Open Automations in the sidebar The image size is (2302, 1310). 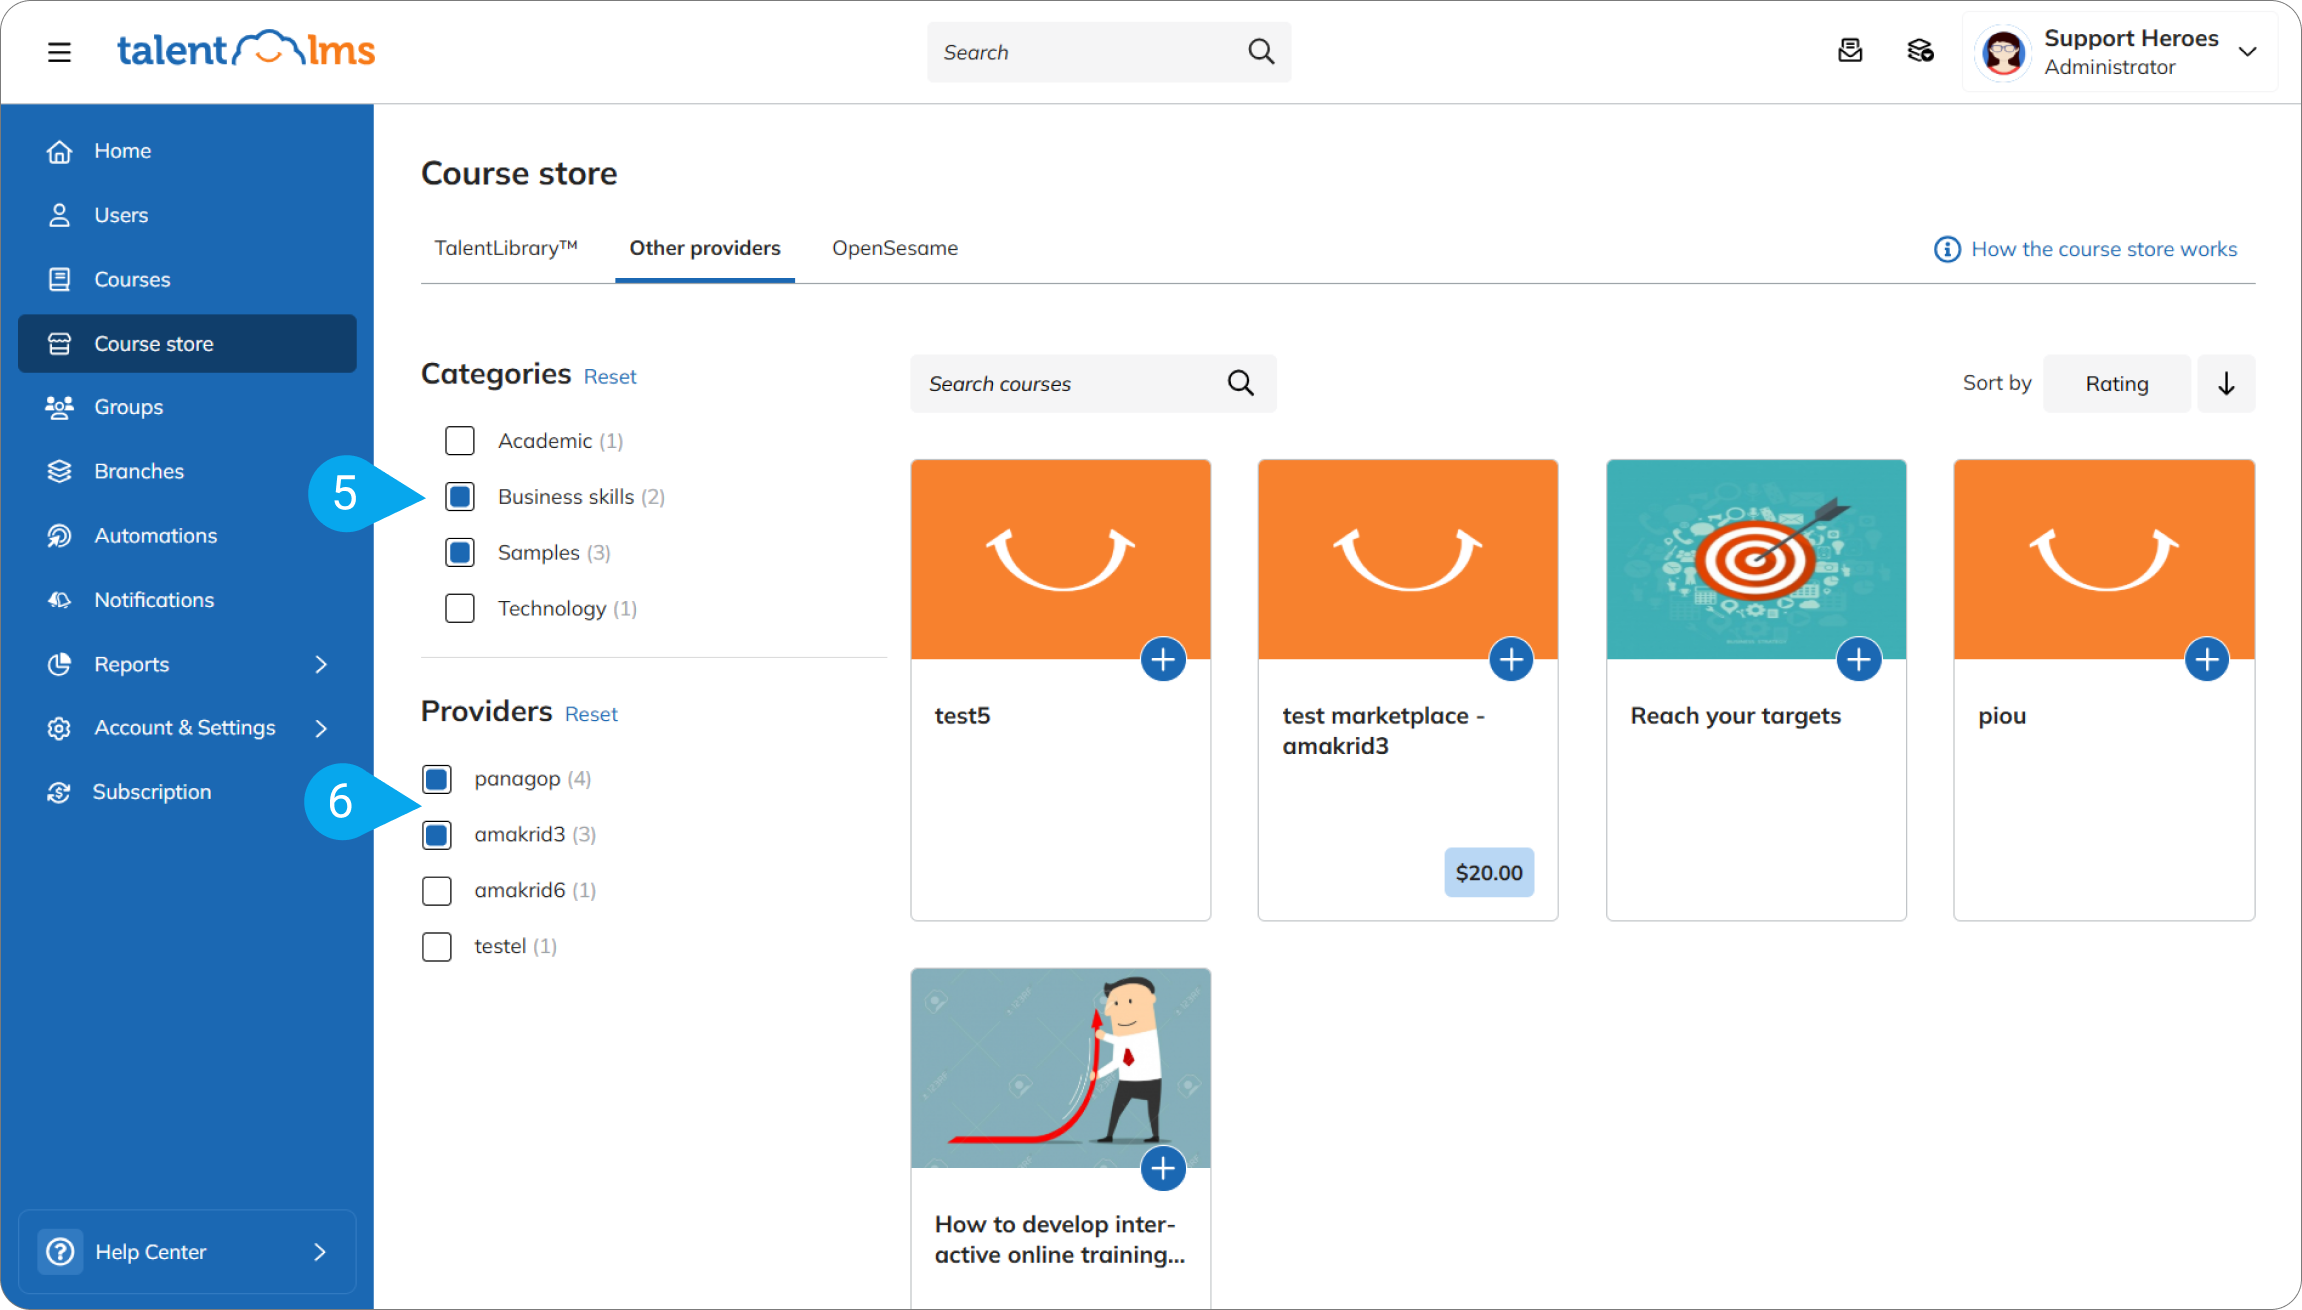(x=187, y=536)
